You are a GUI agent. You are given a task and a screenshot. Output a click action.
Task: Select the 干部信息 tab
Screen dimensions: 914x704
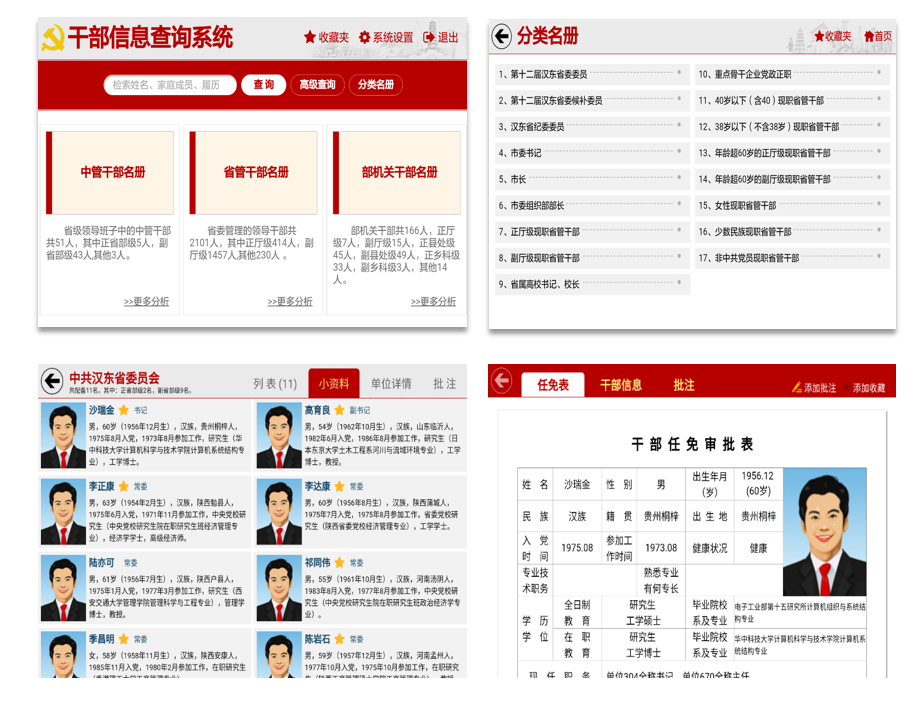[621, 385]
